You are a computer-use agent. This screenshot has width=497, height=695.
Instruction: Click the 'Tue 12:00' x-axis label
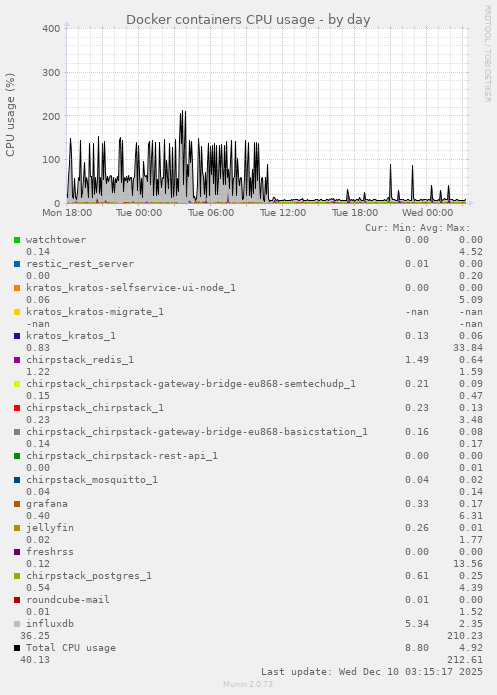pyautogui.click(x=283, y=213)
